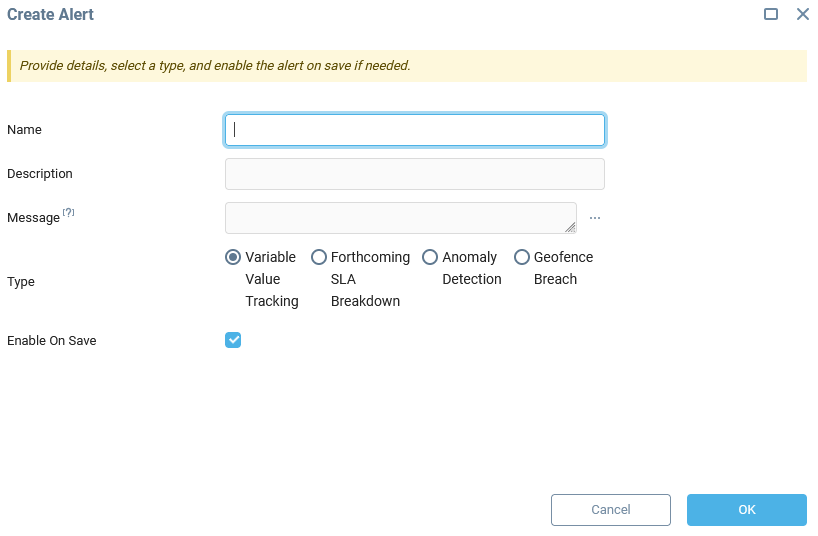This screenshot has height=536, width=818.
Task: Focus the Name input field
Action: [x=415, y=130]
